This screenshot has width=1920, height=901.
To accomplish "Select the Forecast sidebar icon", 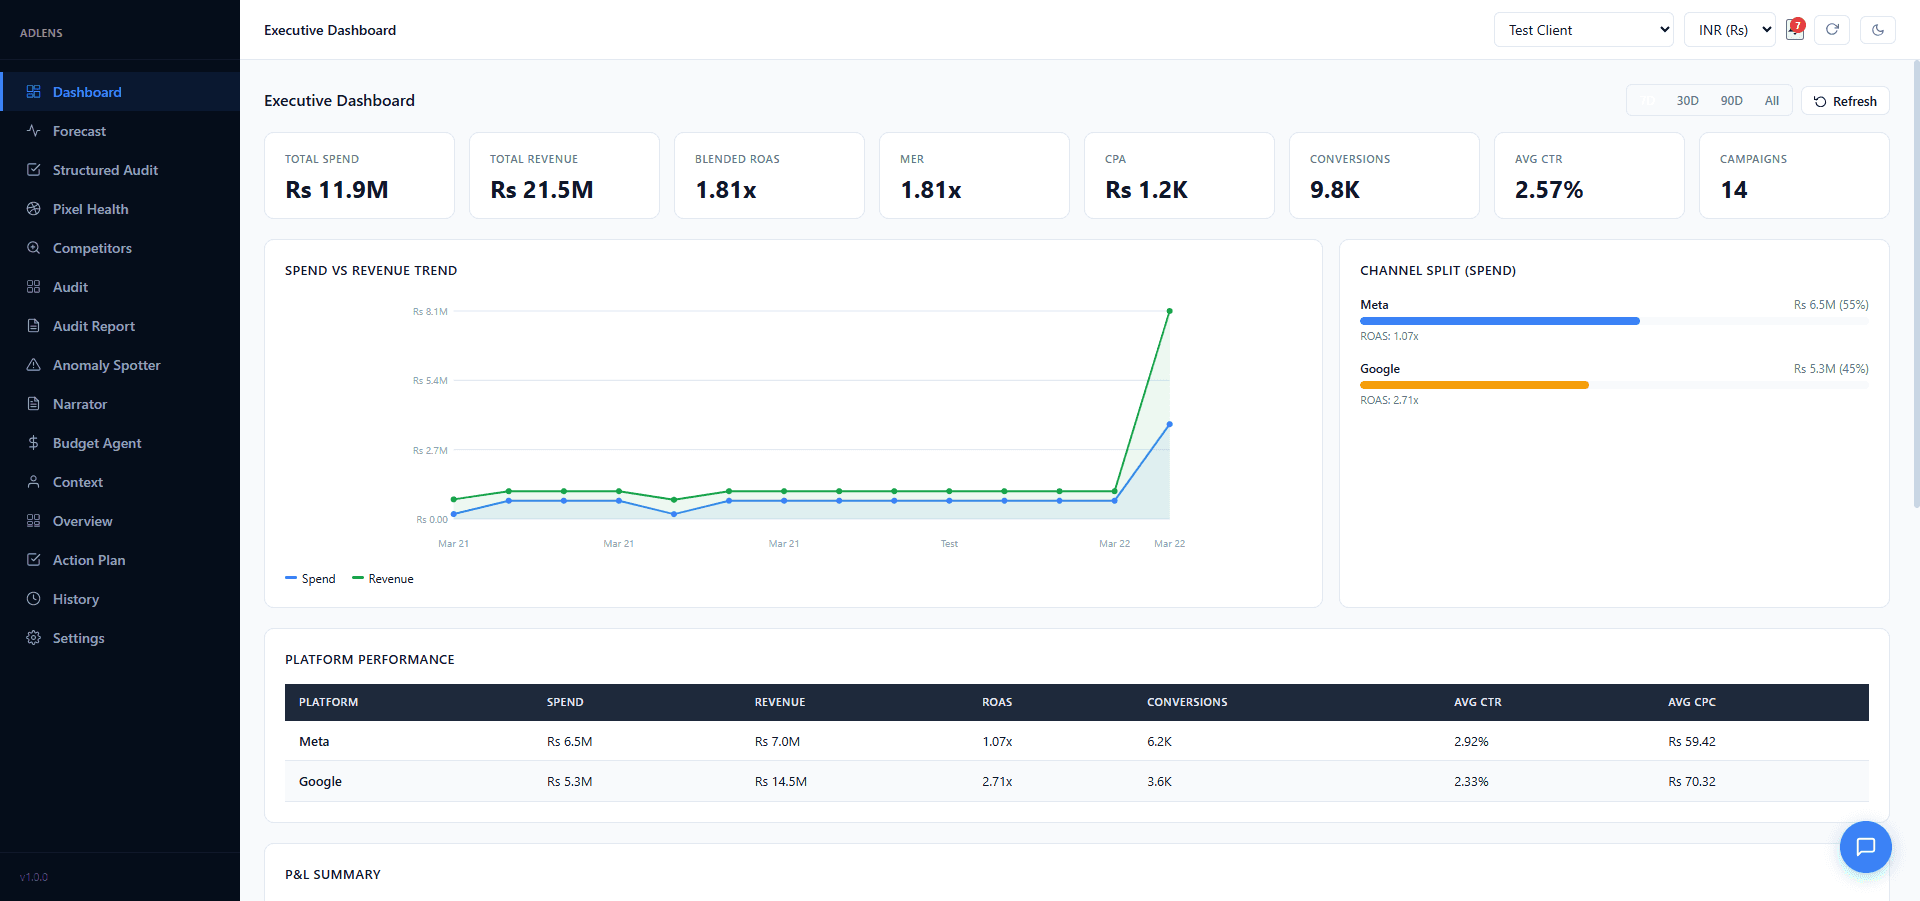I will point(34,131).
